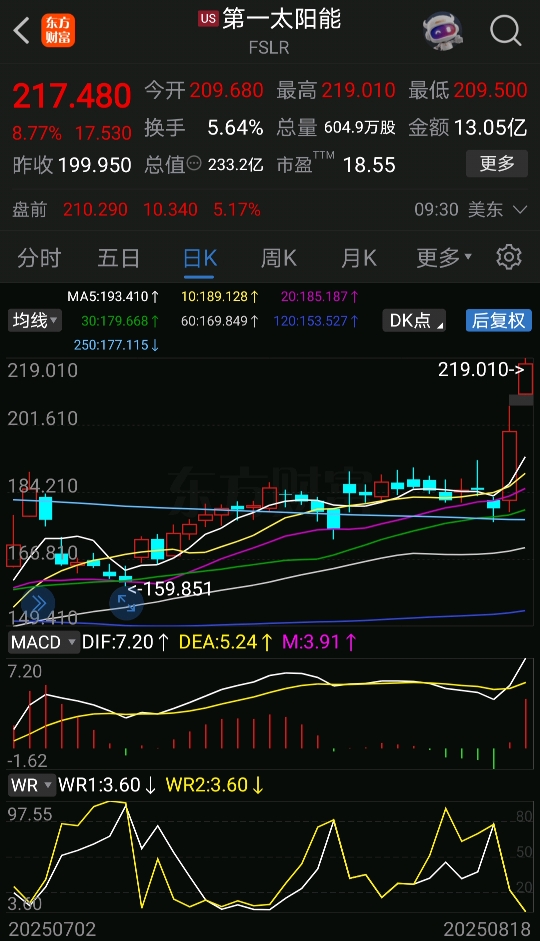Toggle the 后复权 adjustment button
Screen dimensions: 540x941
(x=499, y=320)
